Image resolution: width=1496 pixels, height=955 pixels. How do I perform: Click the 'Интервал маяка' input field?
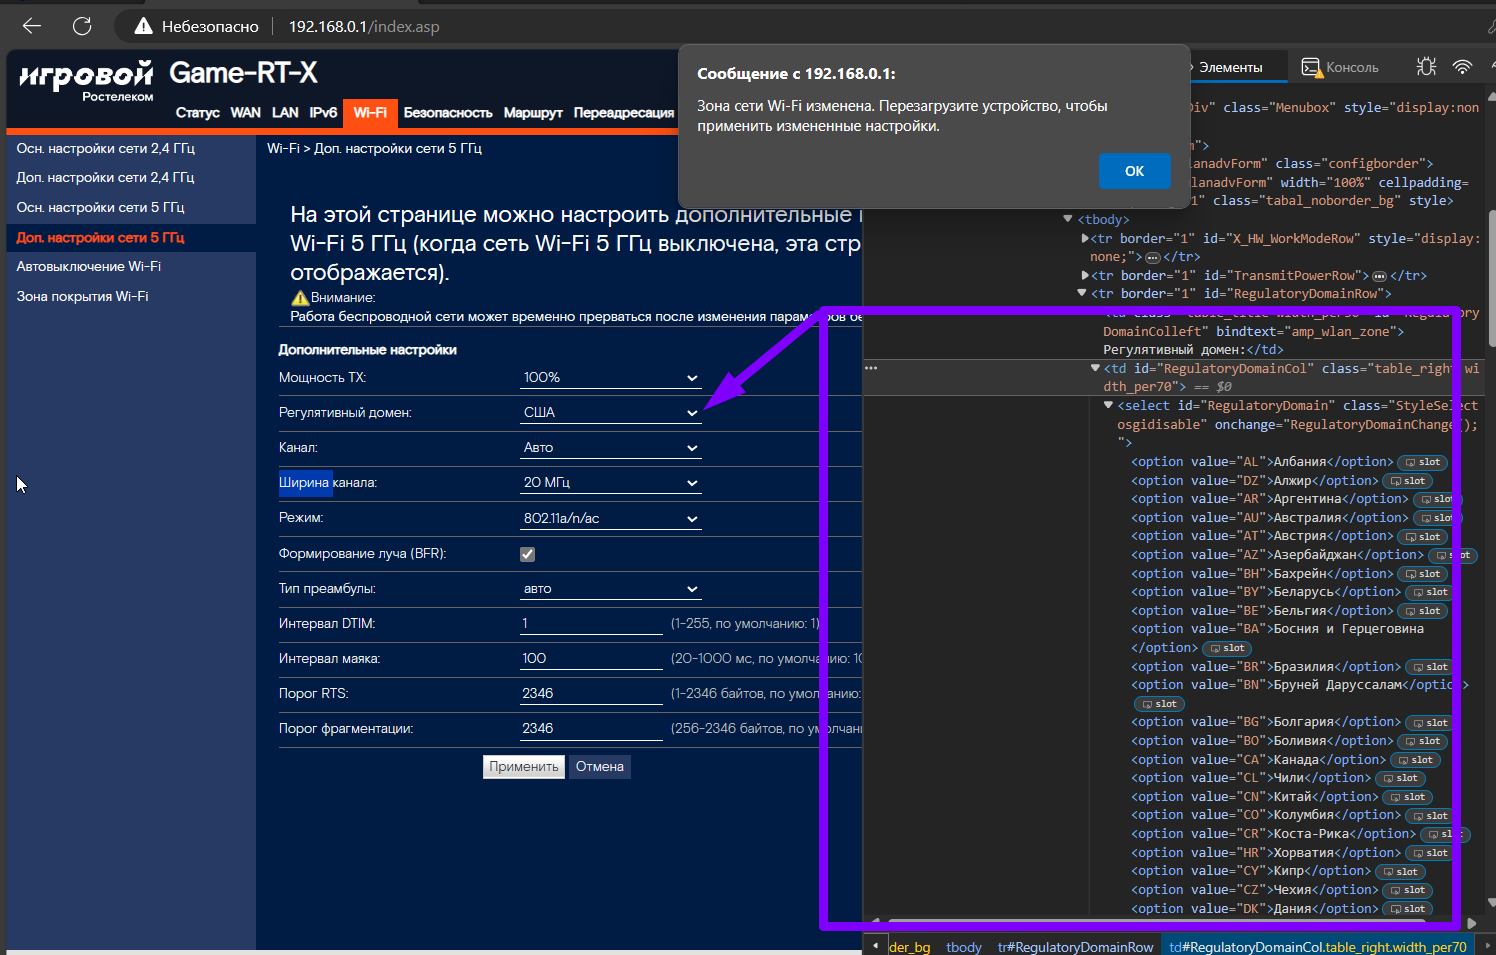(591, 659)
